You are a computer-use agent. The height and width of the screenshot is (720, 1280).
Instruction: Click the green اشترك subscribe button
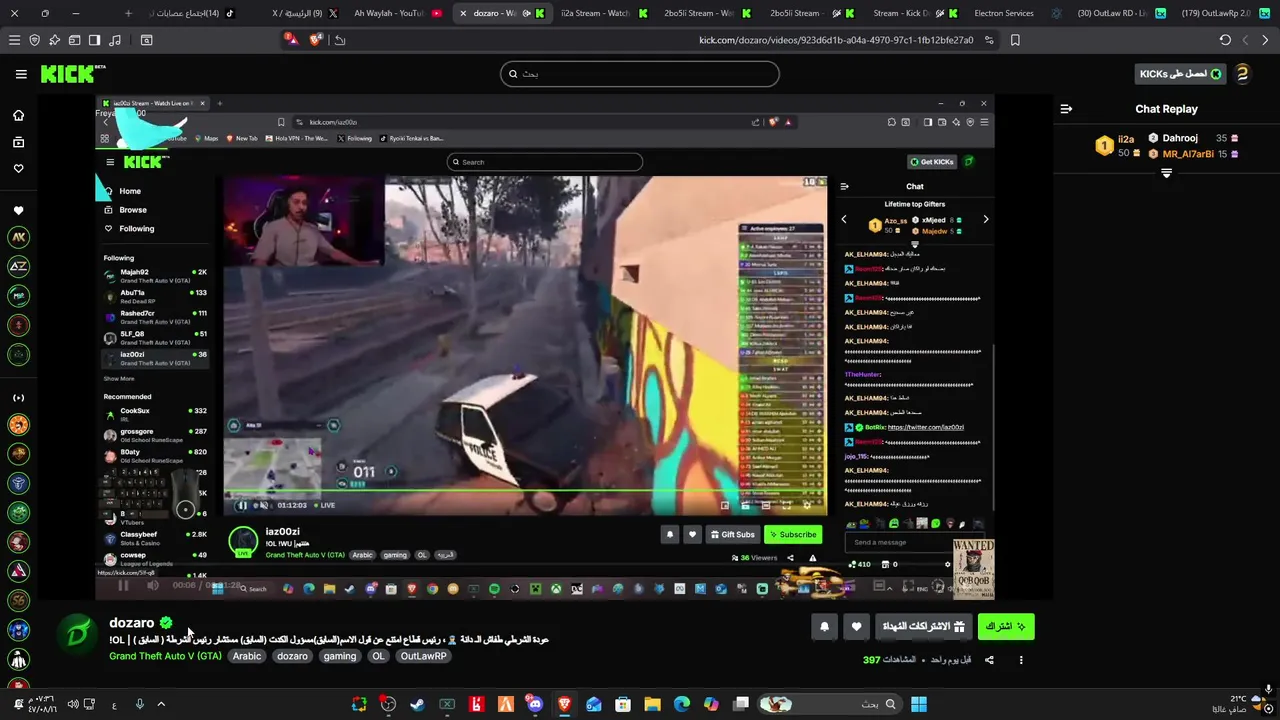(1006, 627)
